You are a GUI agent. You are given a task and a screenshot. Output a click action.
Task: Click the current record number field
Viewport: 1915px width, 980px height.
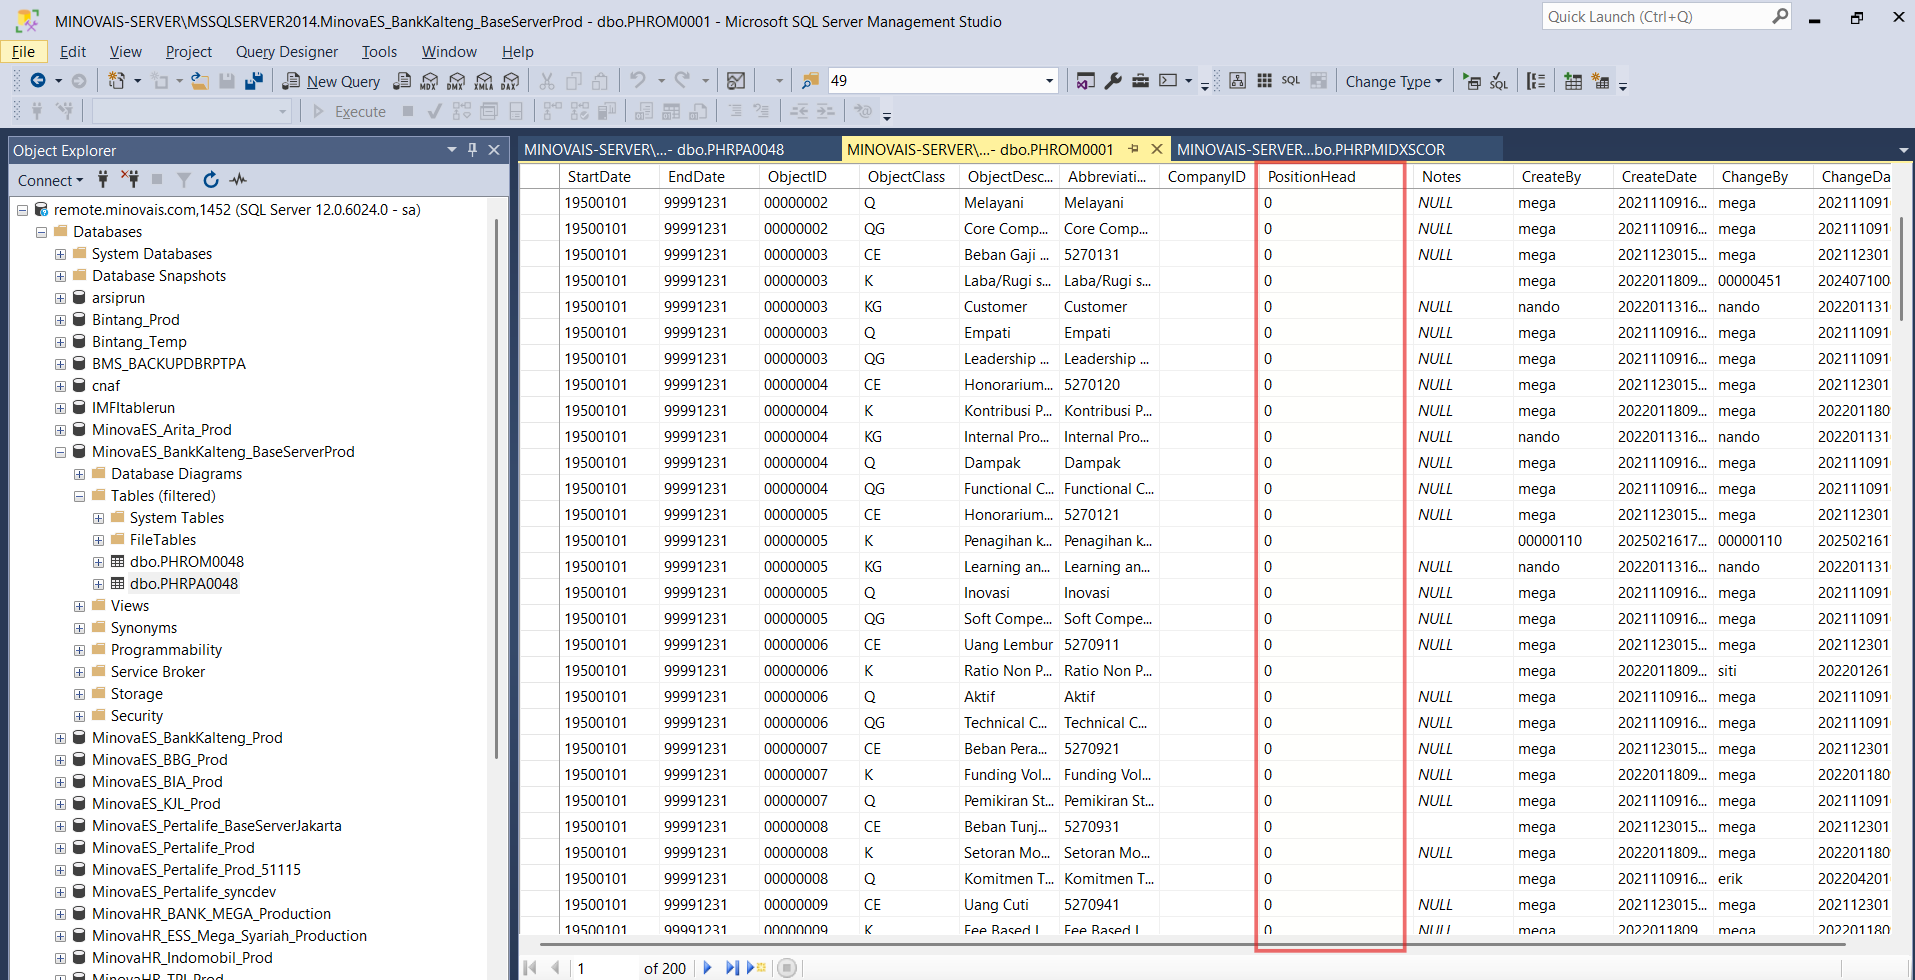(605, 968)
